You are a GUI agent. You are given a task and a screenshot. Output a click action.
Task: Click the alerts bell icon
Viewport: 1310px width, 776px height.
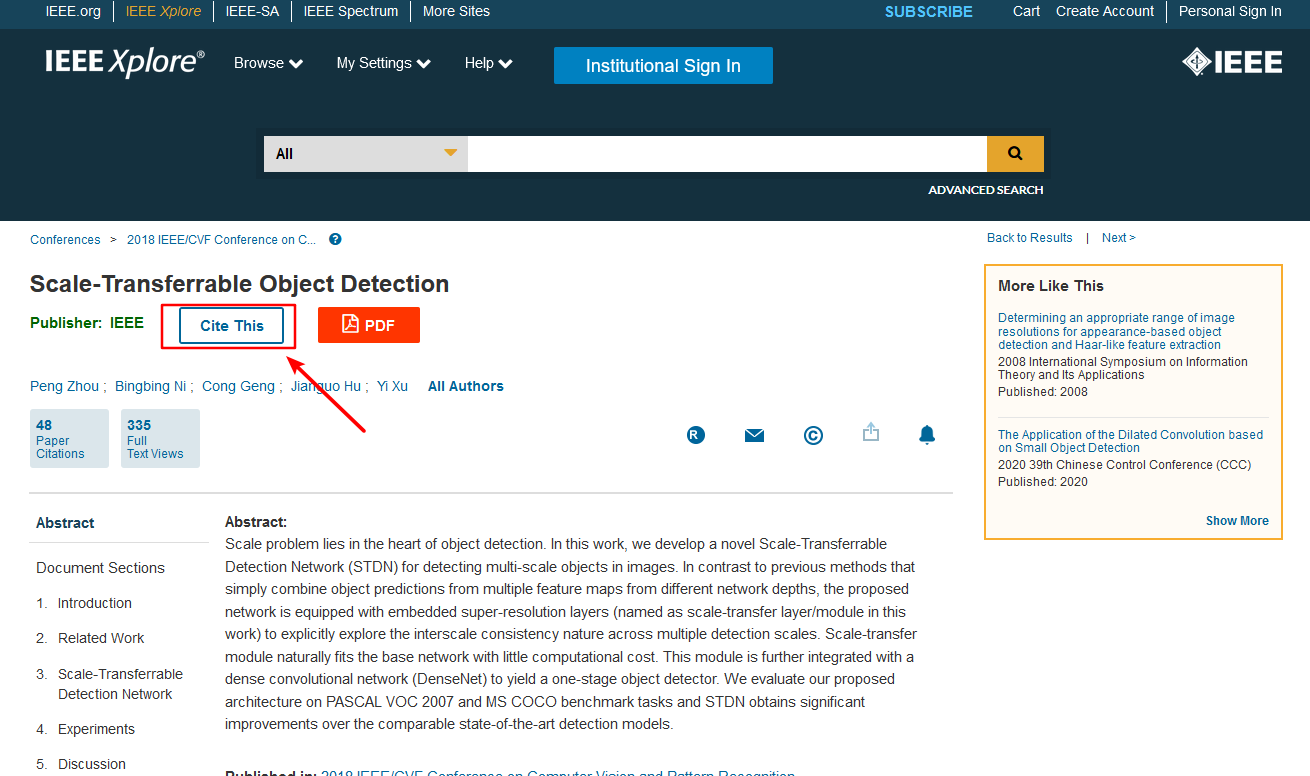pyautogui.click(x=927, y=434)
